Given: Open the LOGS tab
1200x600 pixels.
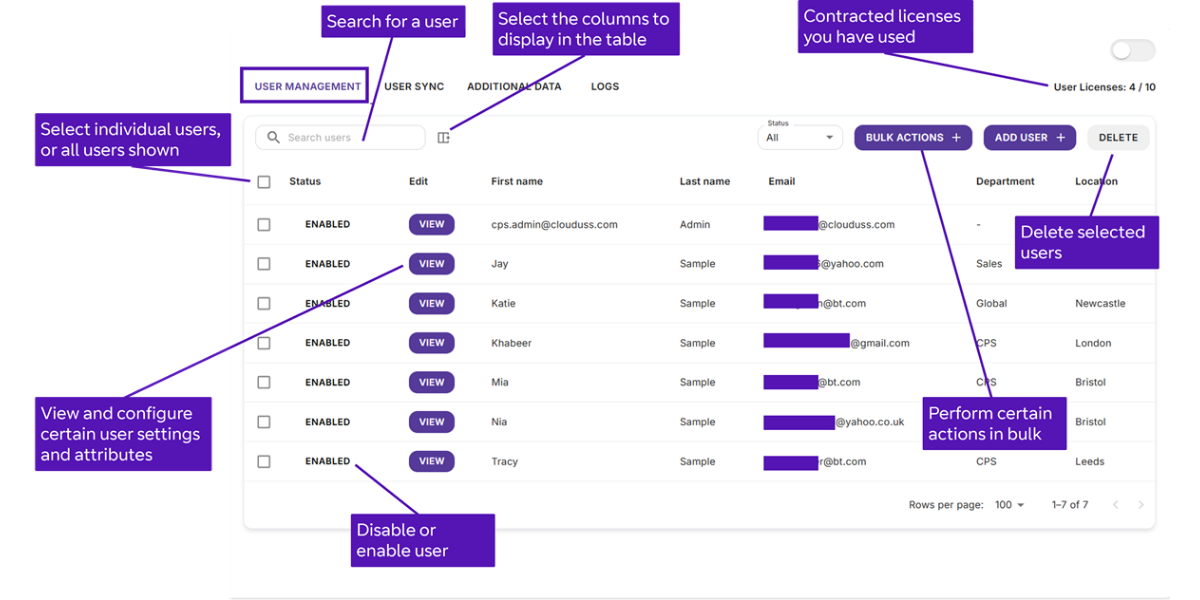Looking at the screenshot, I should 605,86.
